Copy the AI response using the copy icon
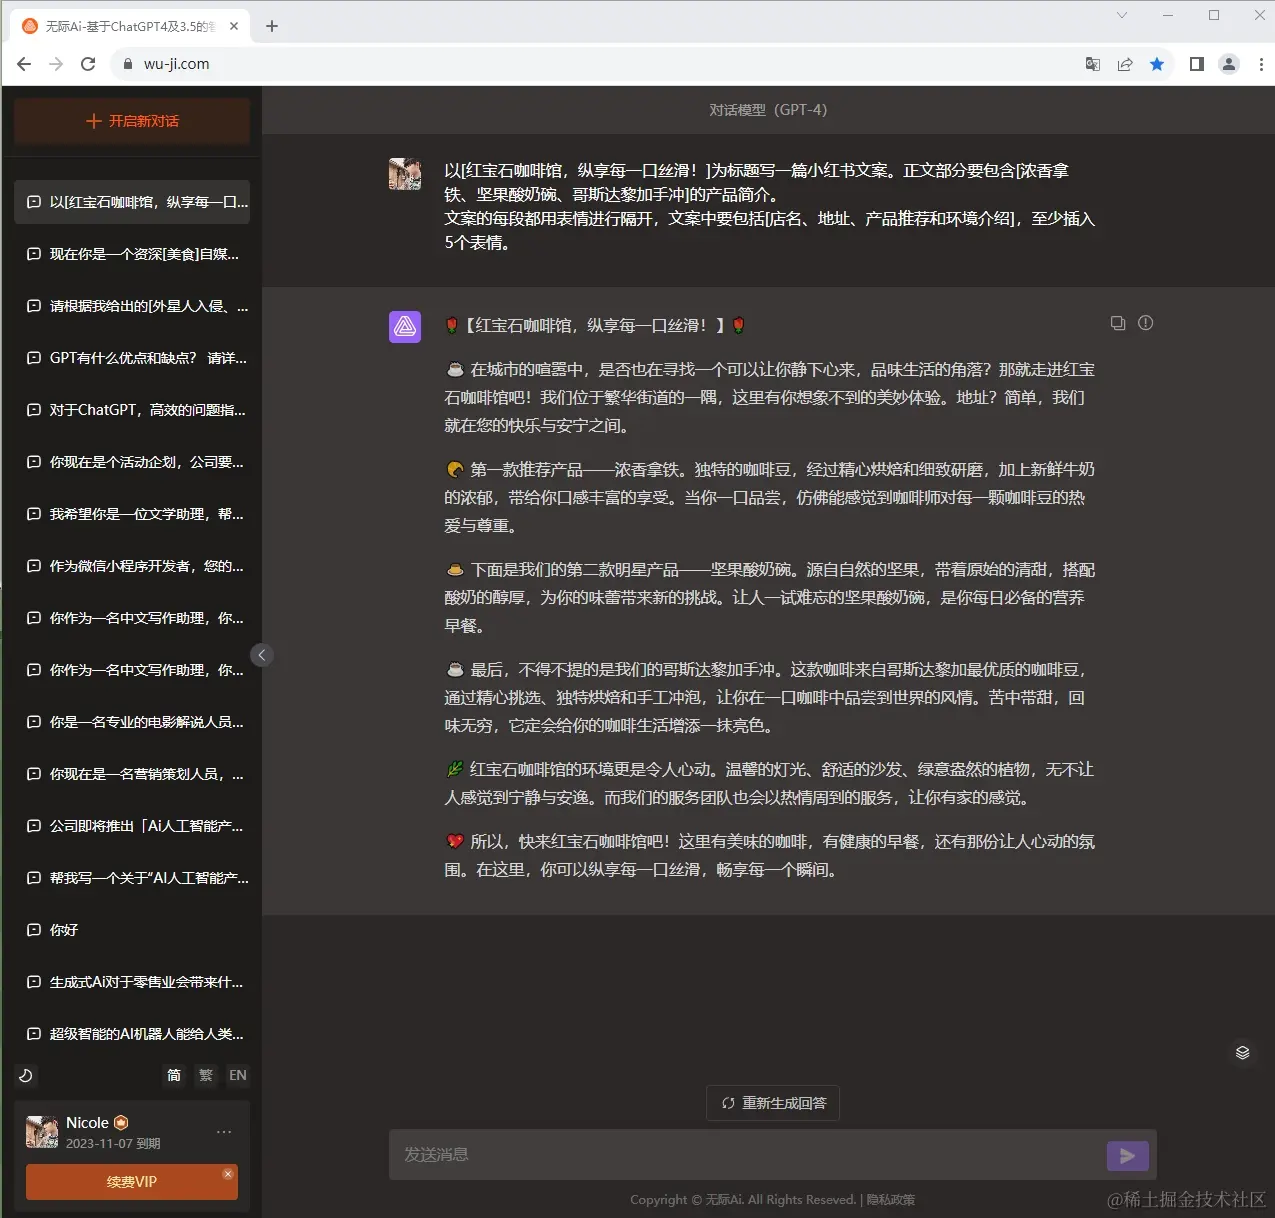The image size is (1275, 1218). tap(1117, 323)
